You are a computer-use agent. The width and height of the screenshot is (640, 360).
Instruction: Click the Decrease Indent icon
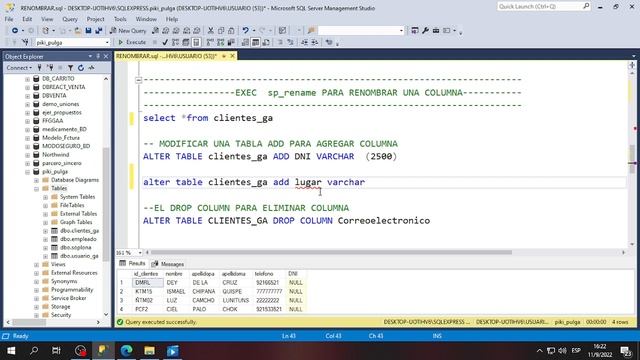304,42
